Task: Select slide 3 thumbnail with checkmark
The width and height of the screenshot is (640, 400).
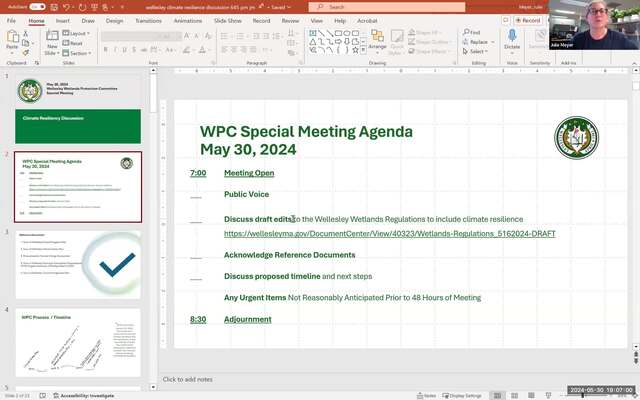Action: pyautogui.click(x=78, y=264)
